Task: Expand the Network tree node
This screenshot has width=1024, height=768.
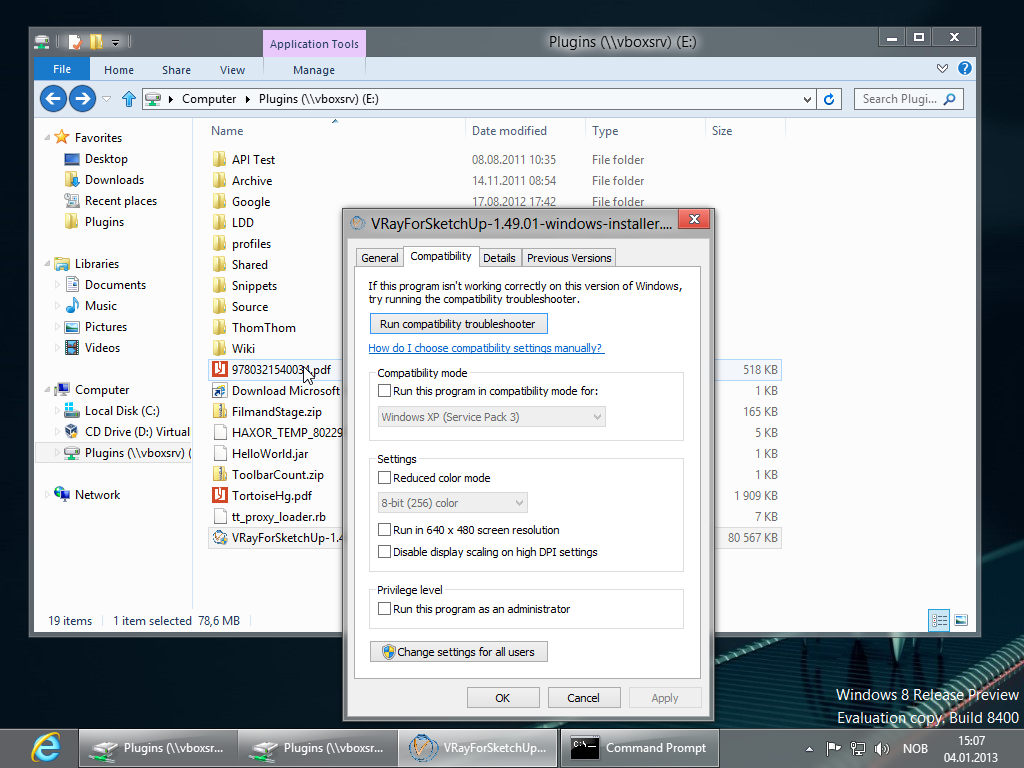Action: (47, 494)
